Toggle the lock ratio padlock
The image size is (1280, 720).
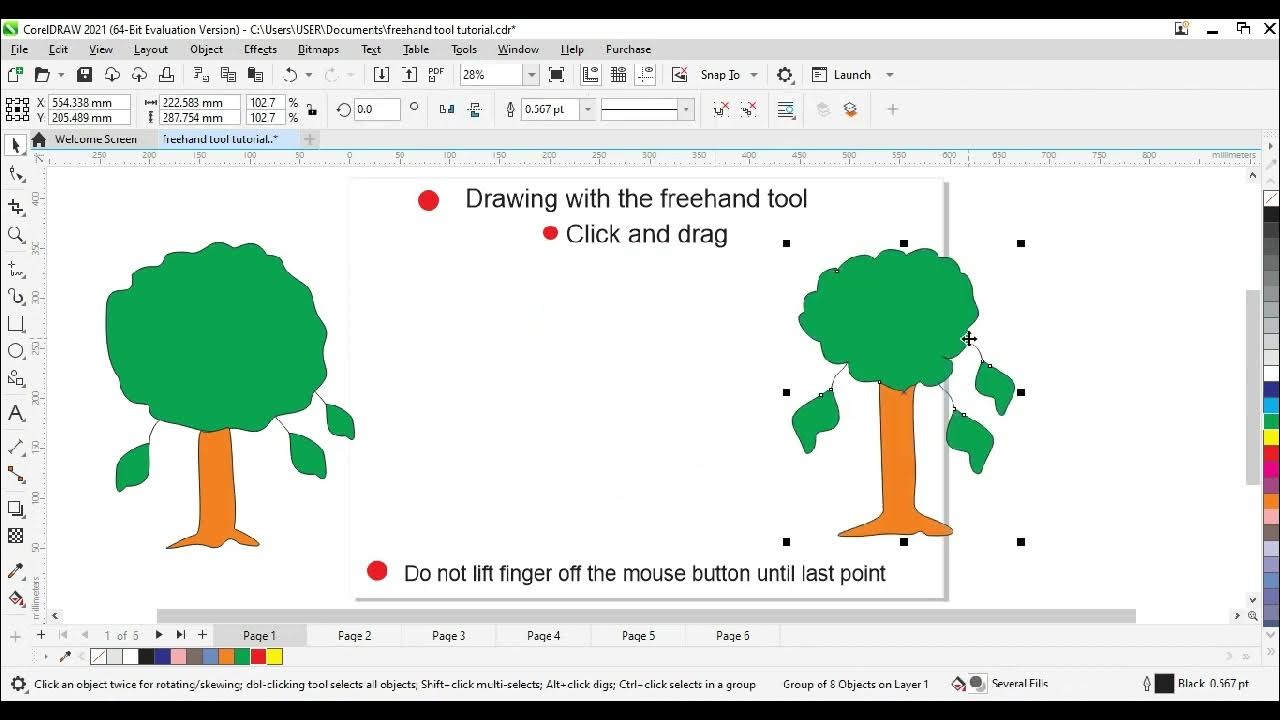coord(312,110)
